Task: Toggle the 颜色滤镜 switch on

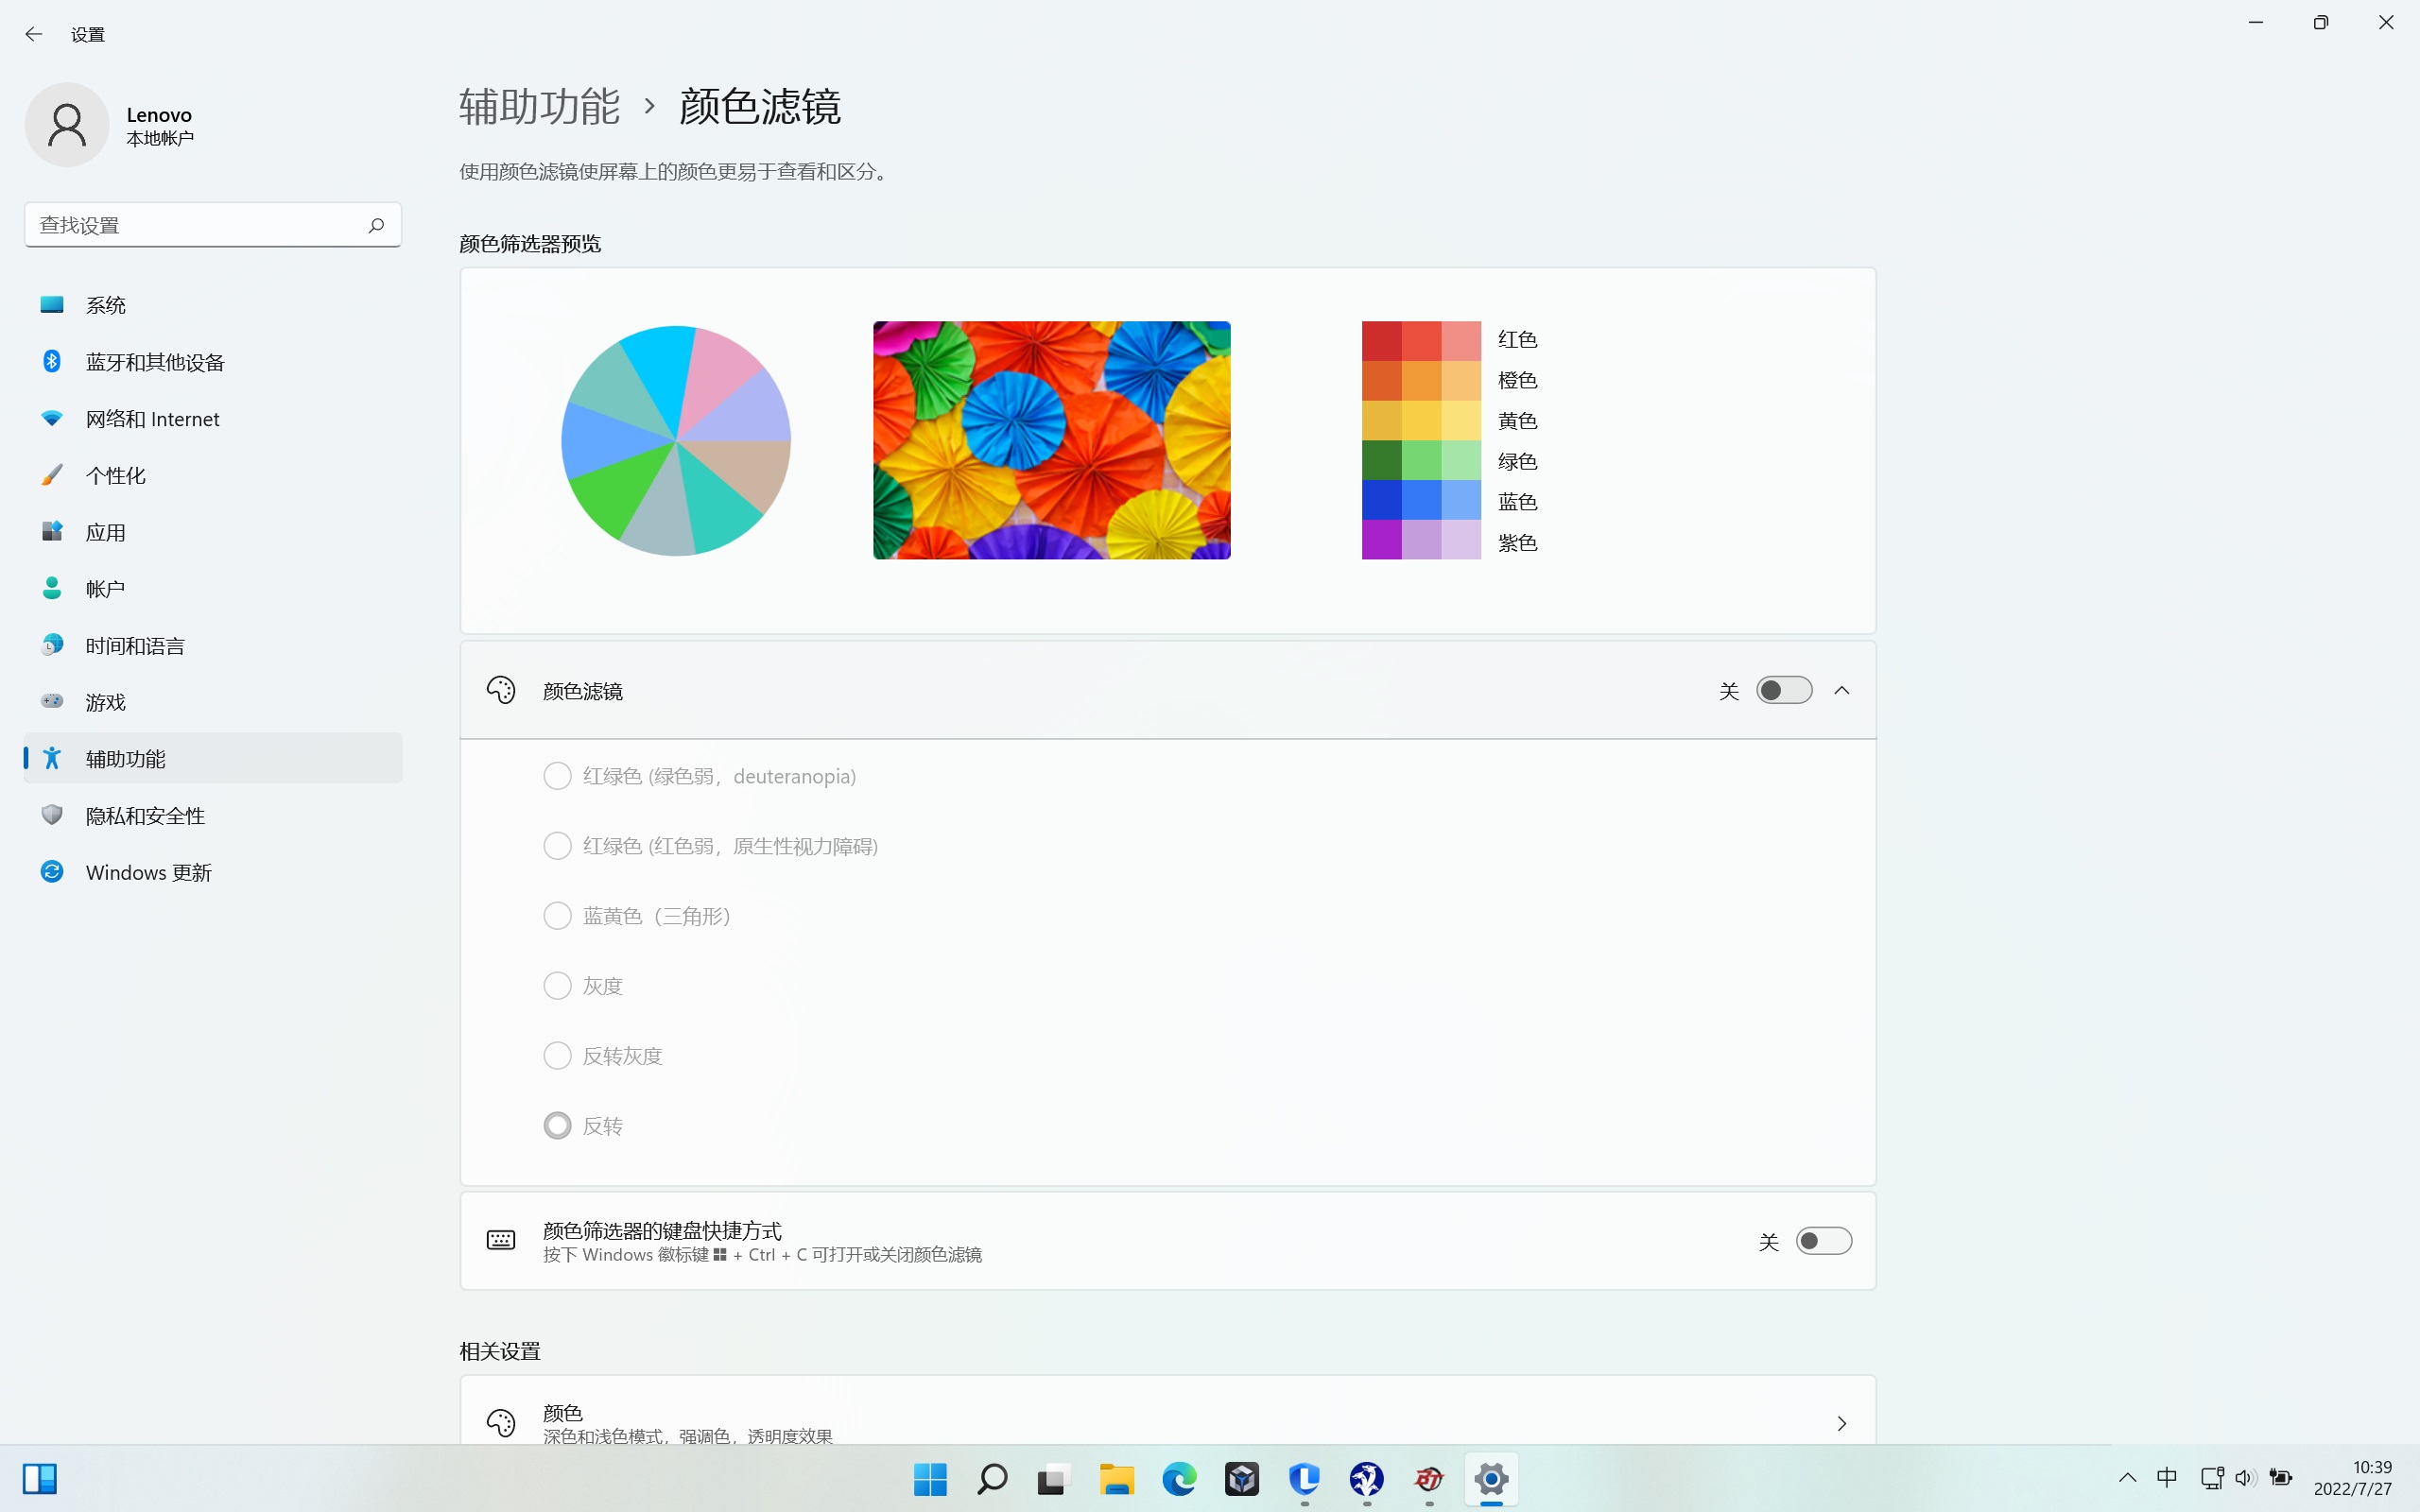Action: point(1783,690)
